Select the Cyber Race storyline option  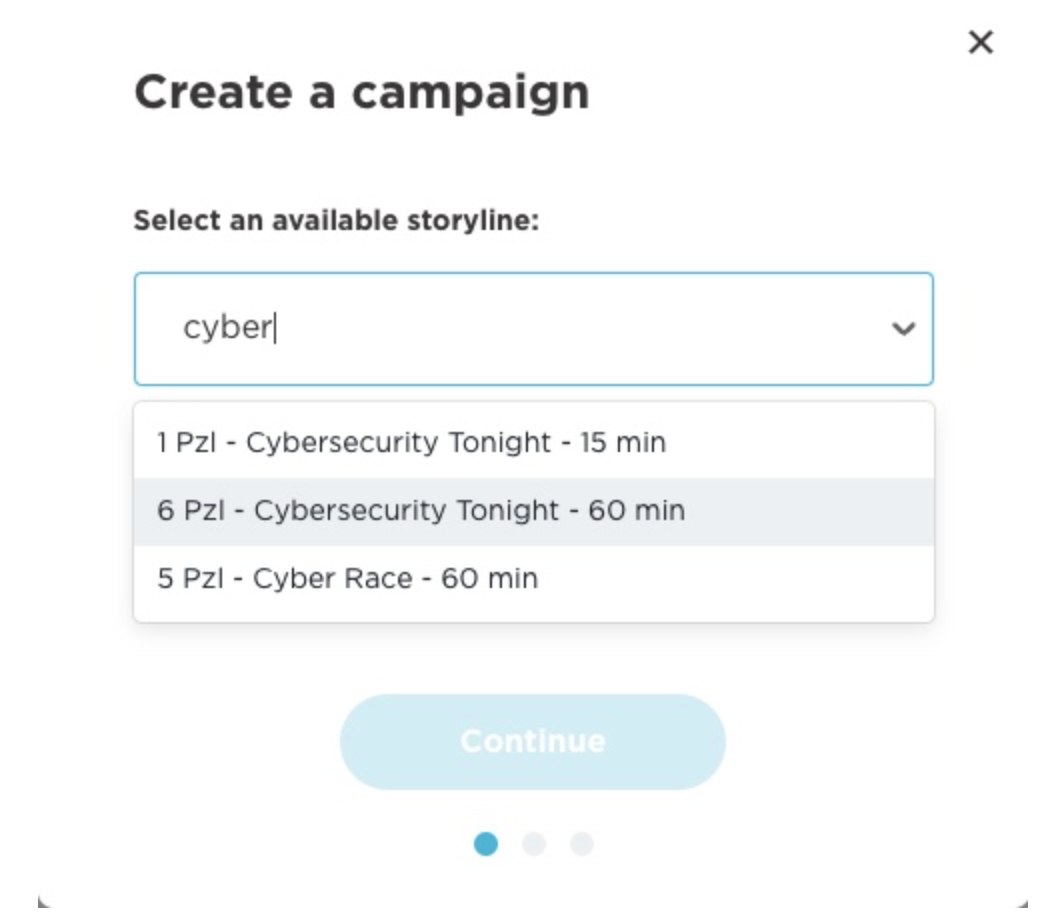point(347,578)
